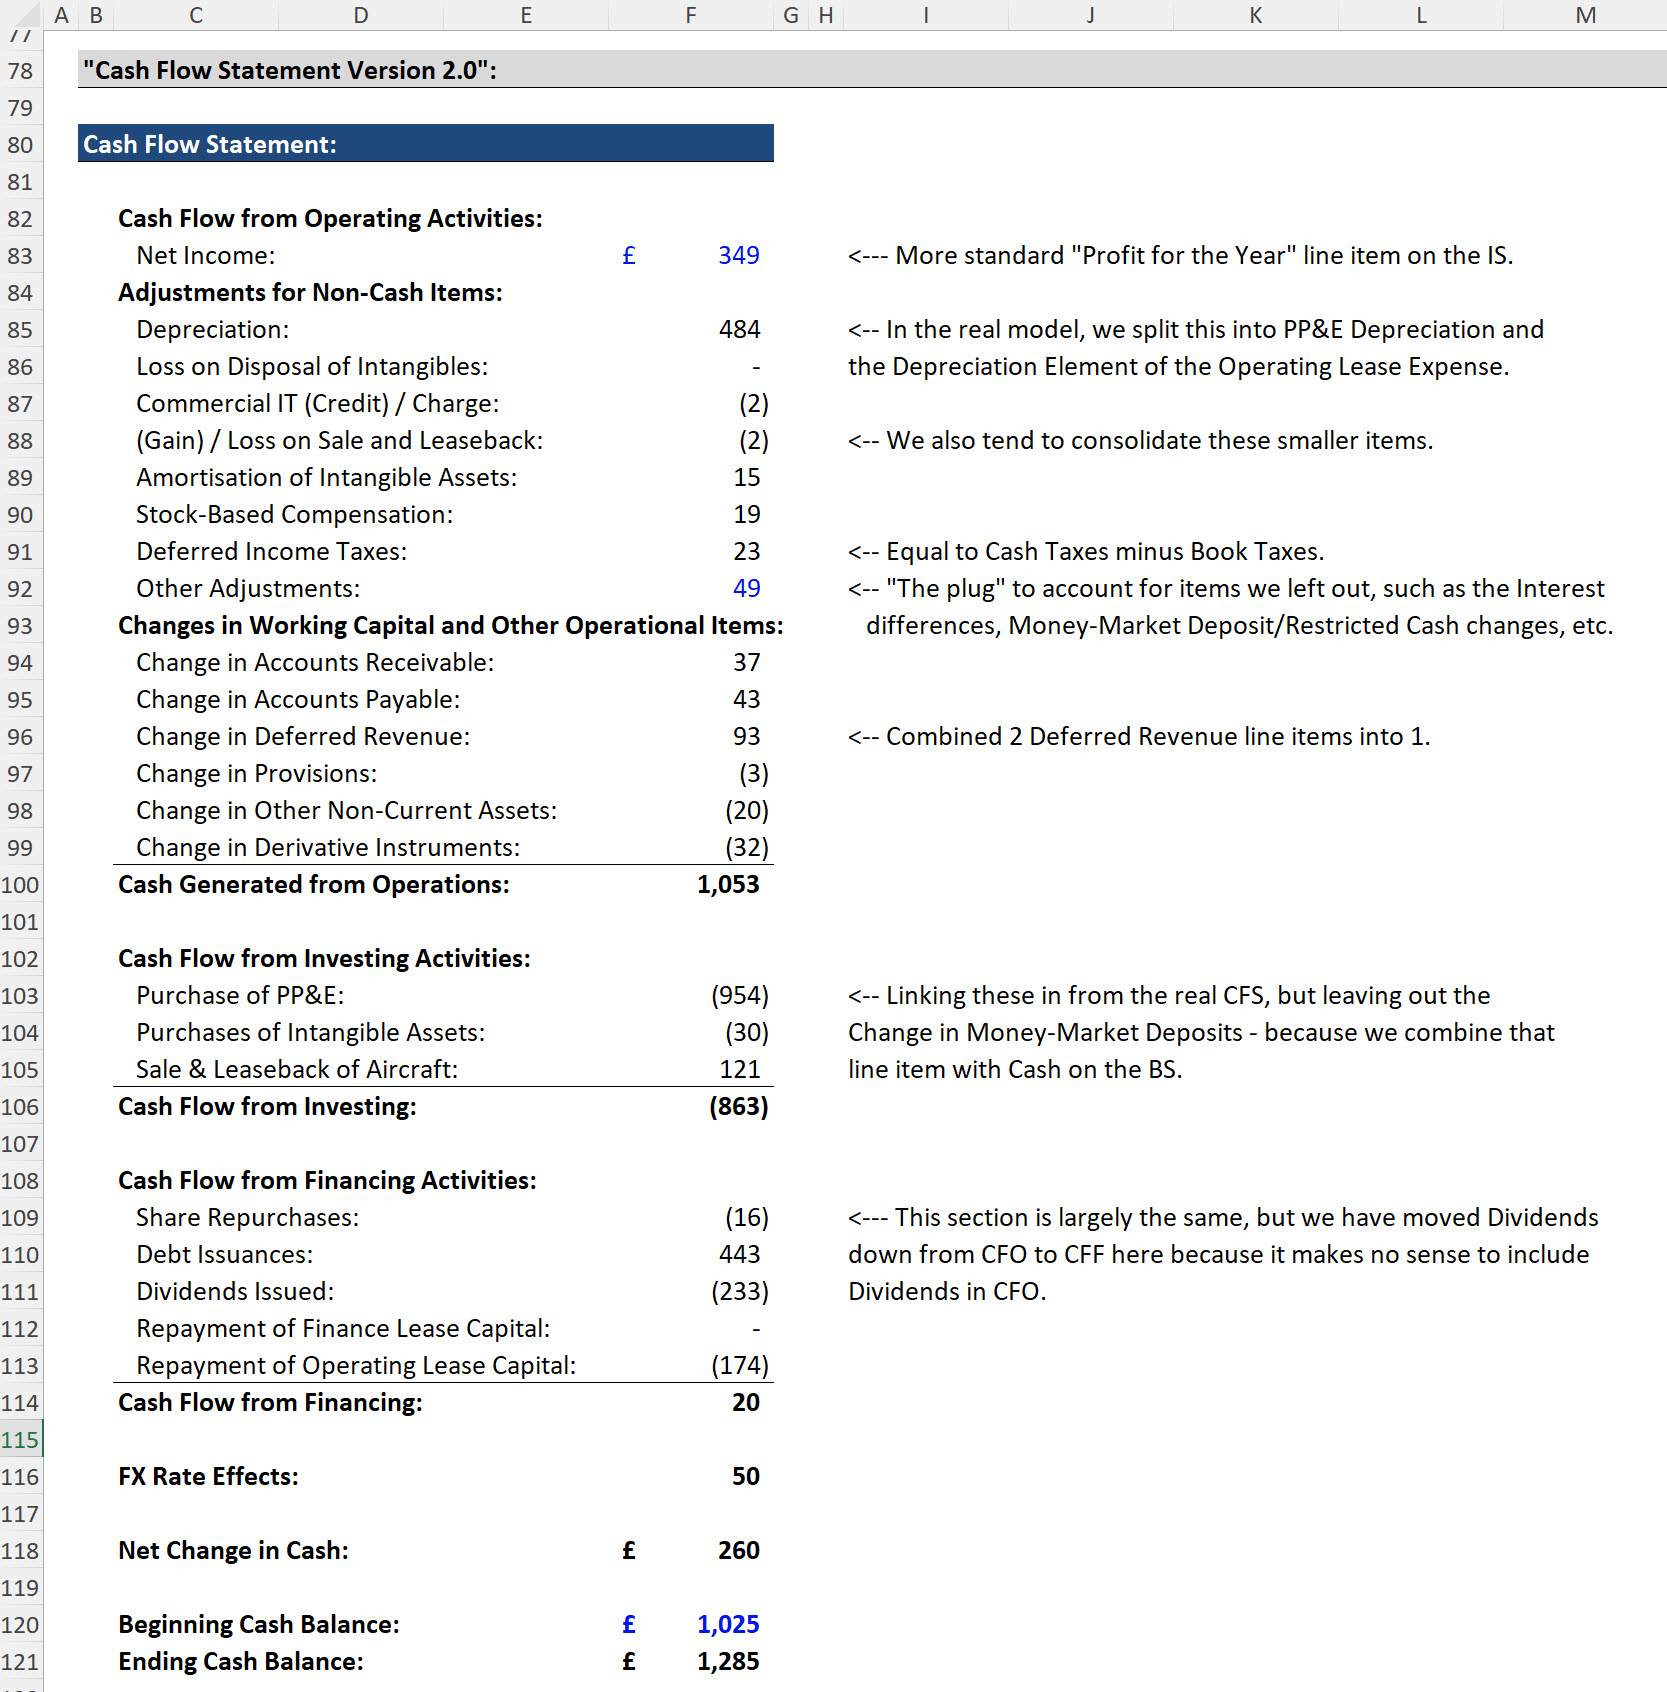1667x1692 pixels.
Task: Click 'Adjustments for Non-Cash Items:' heading
Action: point(310,293)
